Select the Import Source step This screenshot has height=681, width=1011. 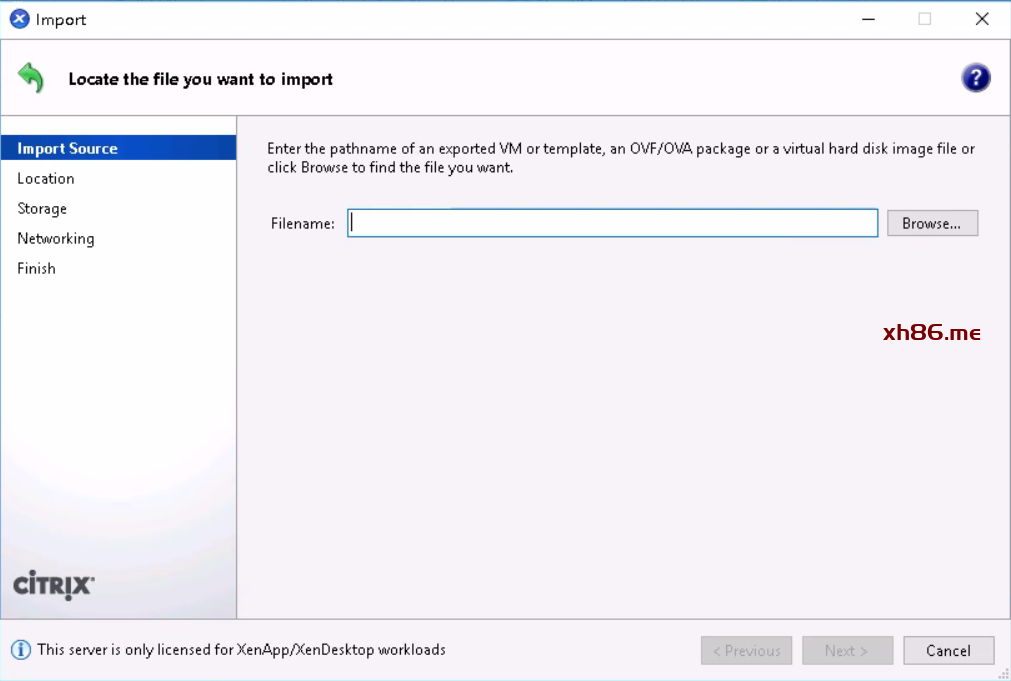tap(68, 148)
